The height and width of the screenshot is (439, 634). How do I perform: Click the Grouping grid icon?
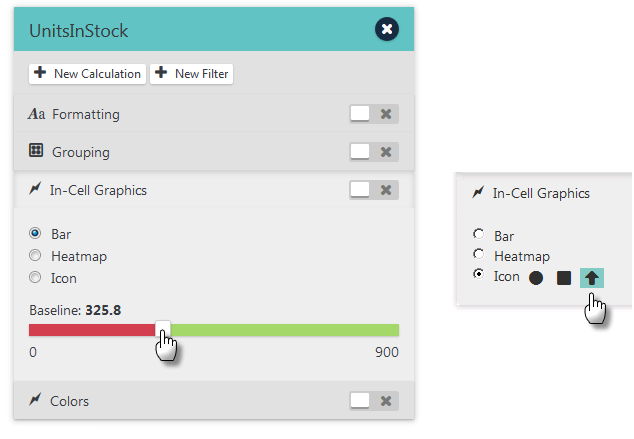click(36, 150)
